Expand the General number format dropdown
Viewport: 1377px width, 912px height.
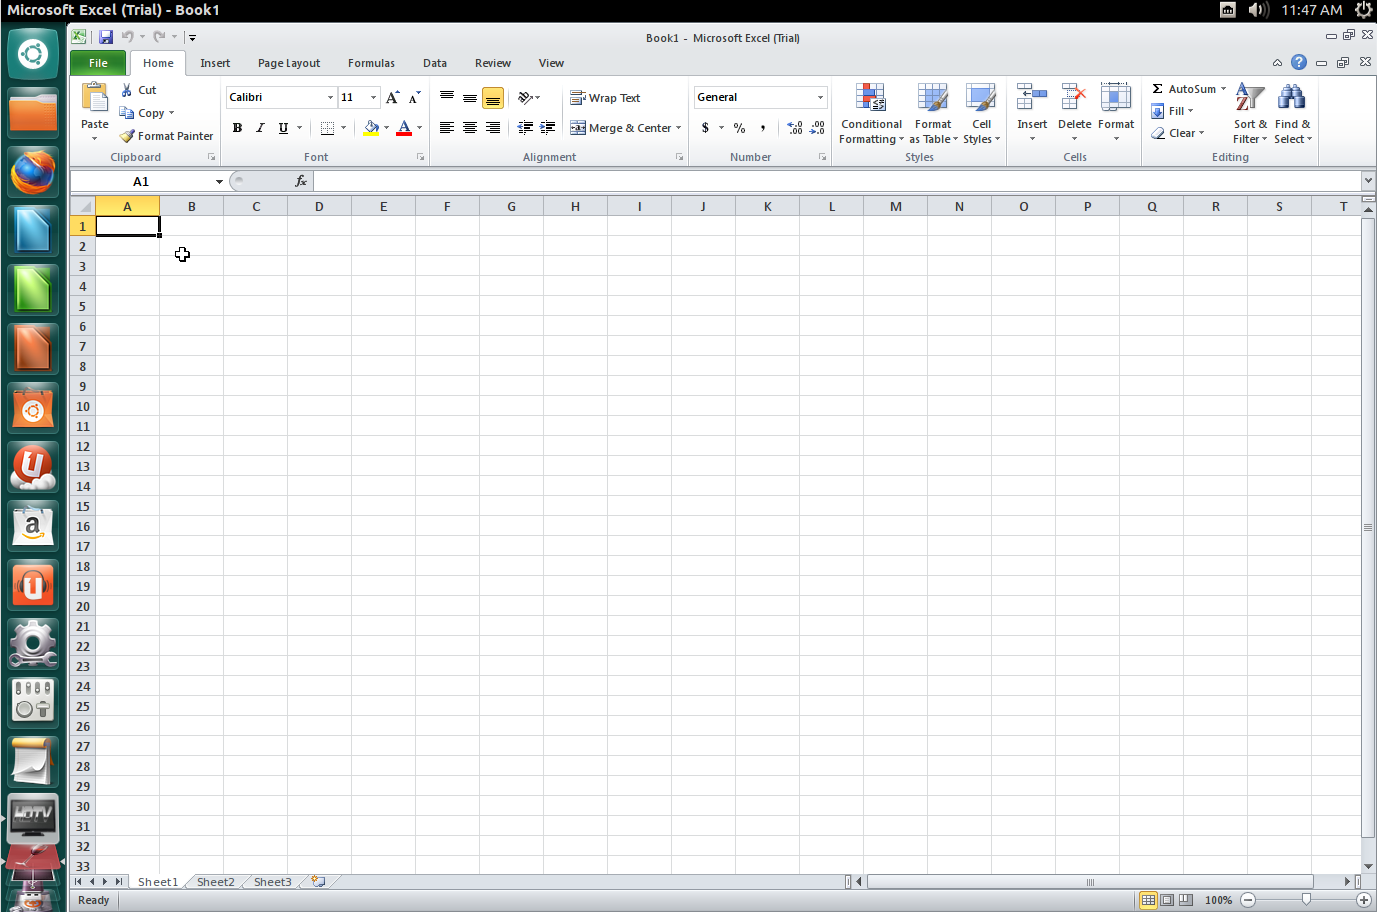(820, 97)
